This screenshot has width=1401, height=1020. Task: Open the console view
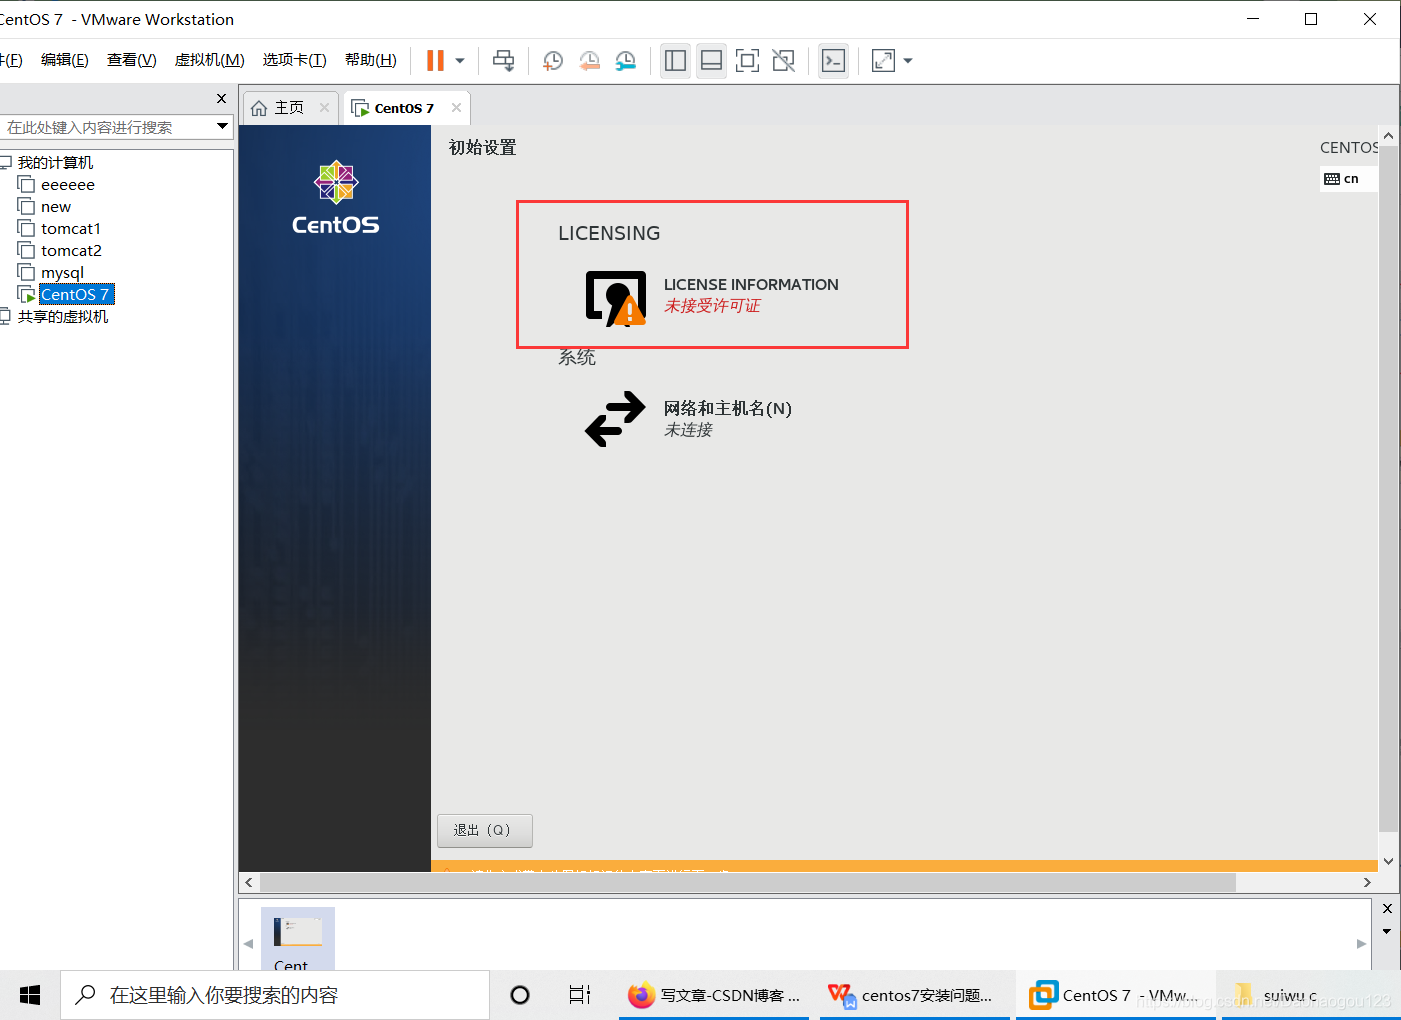coord(833,61)
